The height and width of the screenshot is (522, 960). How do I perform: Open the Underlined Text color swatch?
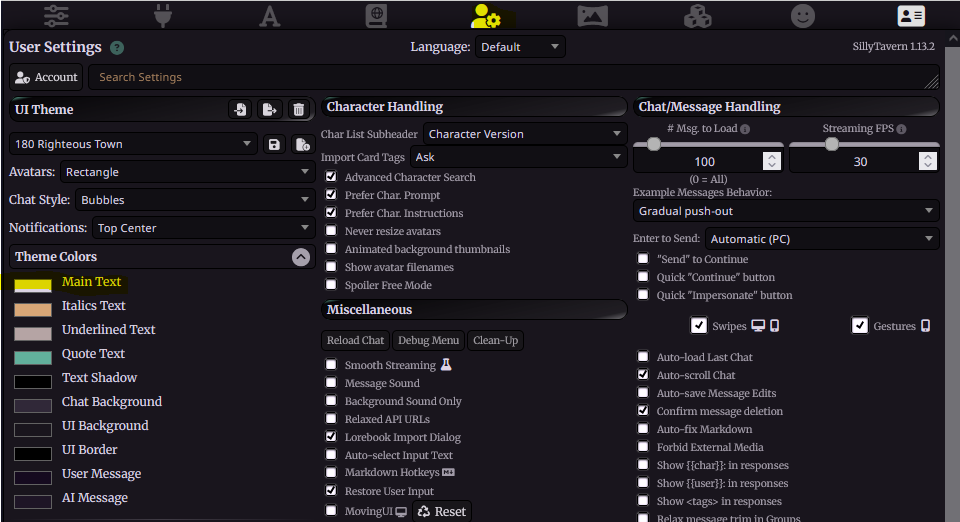[33, 334]
